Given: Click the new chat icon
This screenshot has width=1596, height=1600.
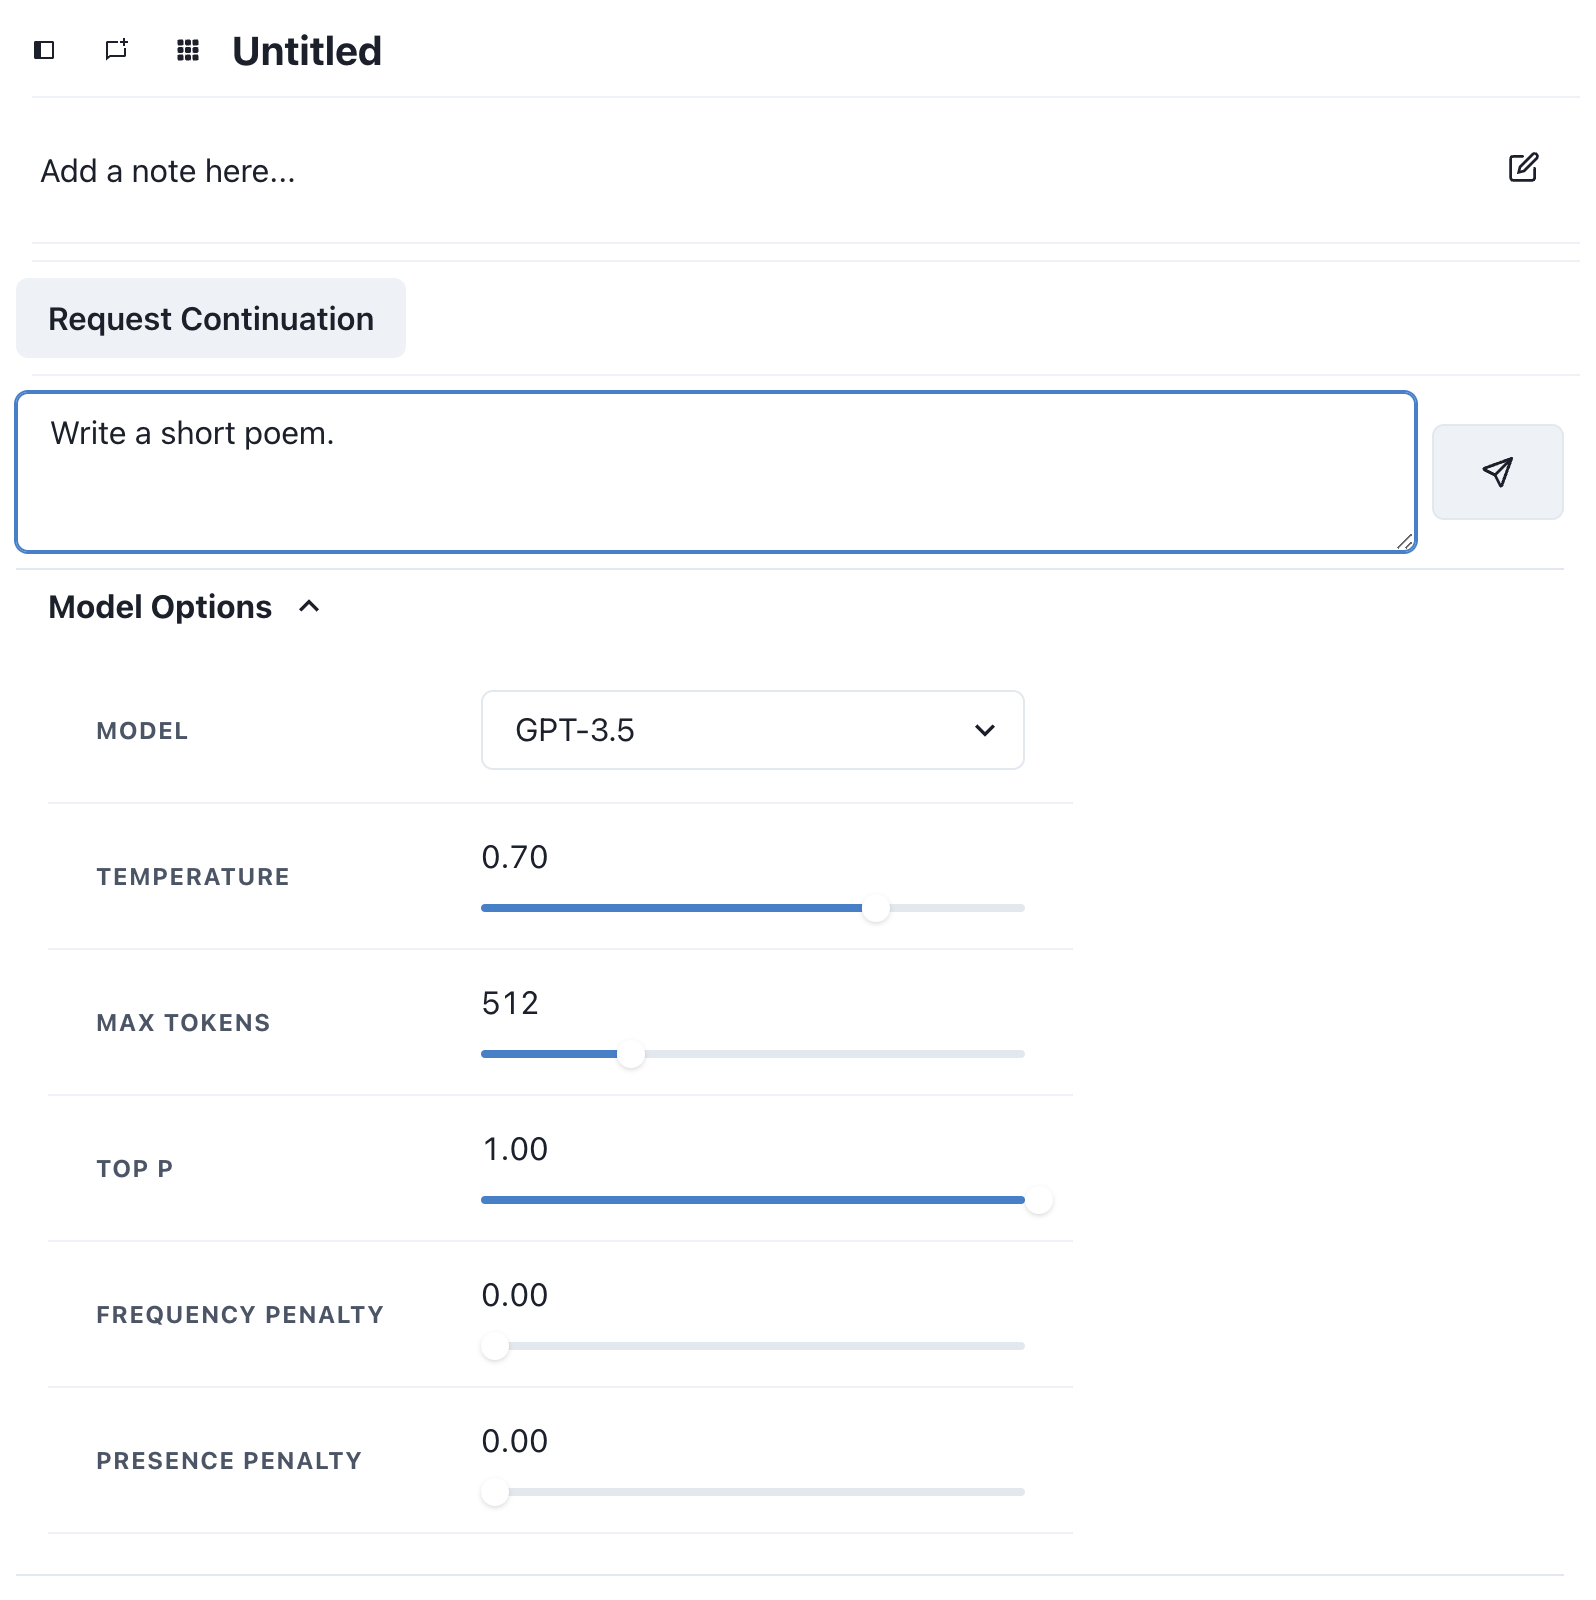Looking at the screenshot, I should tap(116, 50).
